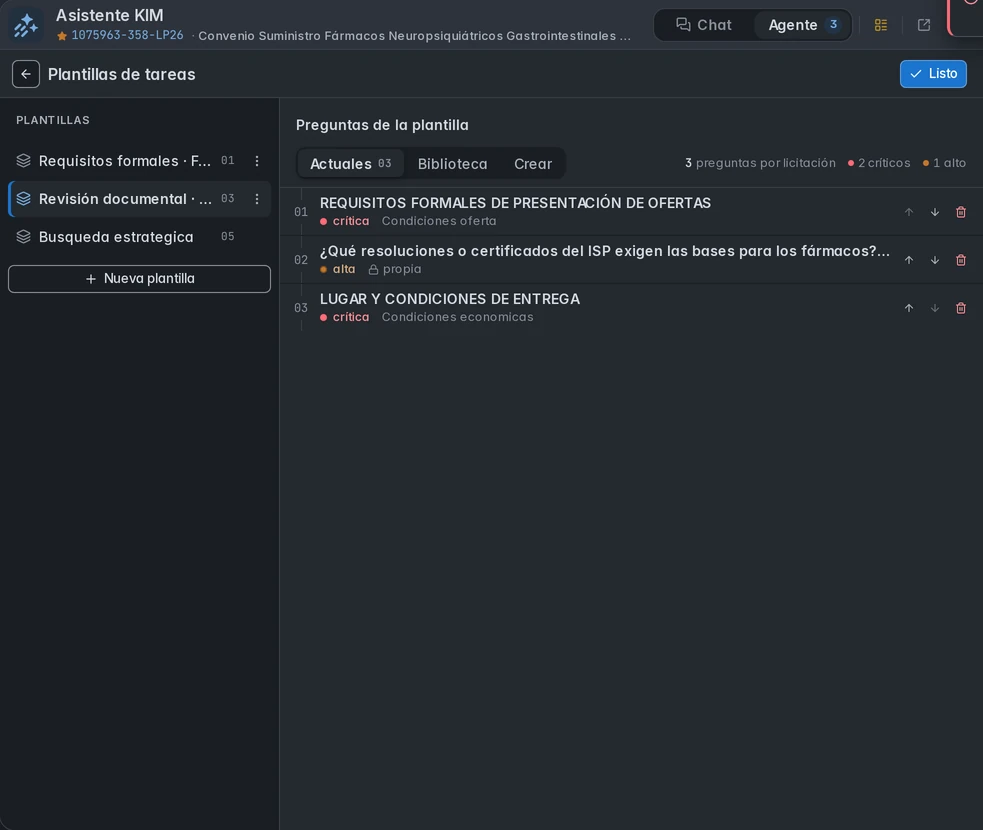Delete REQUISITOS FORMALES DE PRESENTACIÓN question
The width and height of the screenshot is (983, 830).
960,212
